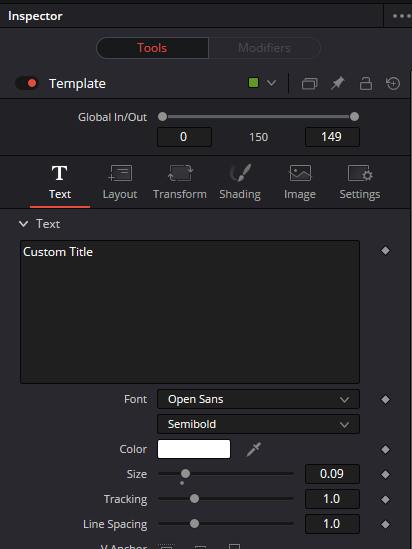The height and width of the screenshot is (549, 412).
Task: Click the Size slider handle
Action: [185, 474]
